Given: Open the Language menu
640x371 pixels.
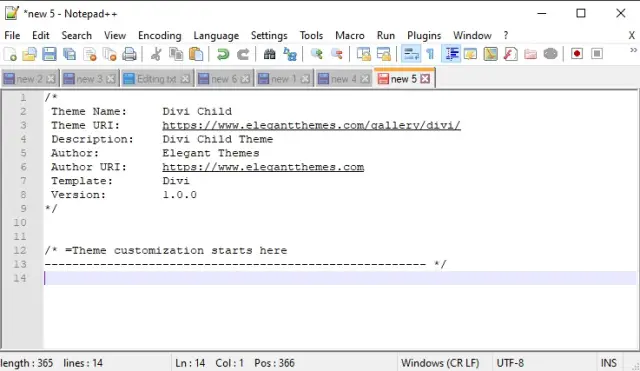Looking at the screenshot, I should point(216,36).
